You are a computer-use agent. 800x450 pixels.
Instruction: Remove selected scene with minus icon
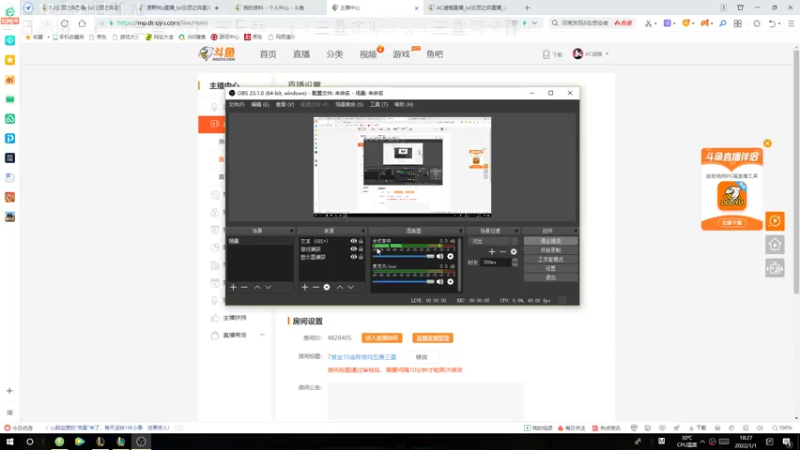244,287
